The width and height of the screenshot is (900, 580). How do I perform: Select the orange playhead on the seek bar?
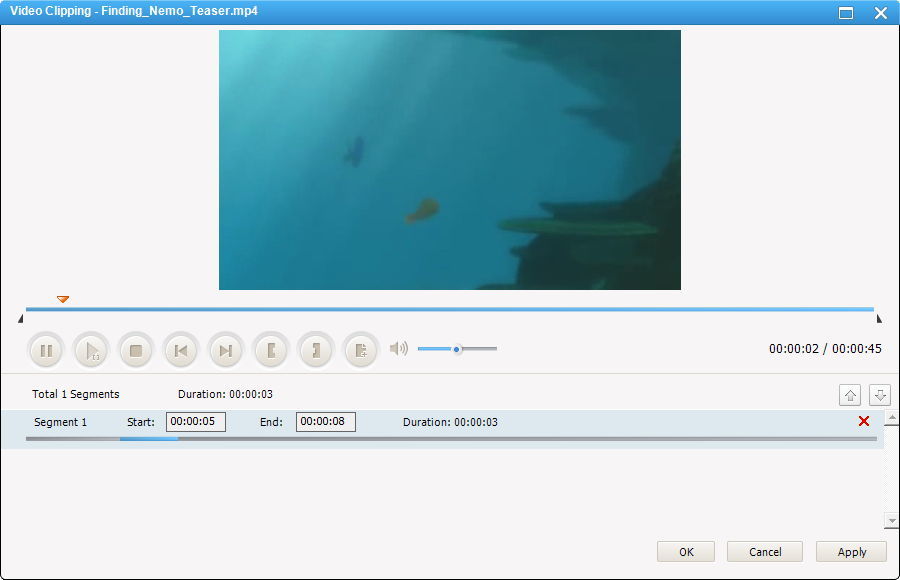pyautogui.click(x=62, y=299)
